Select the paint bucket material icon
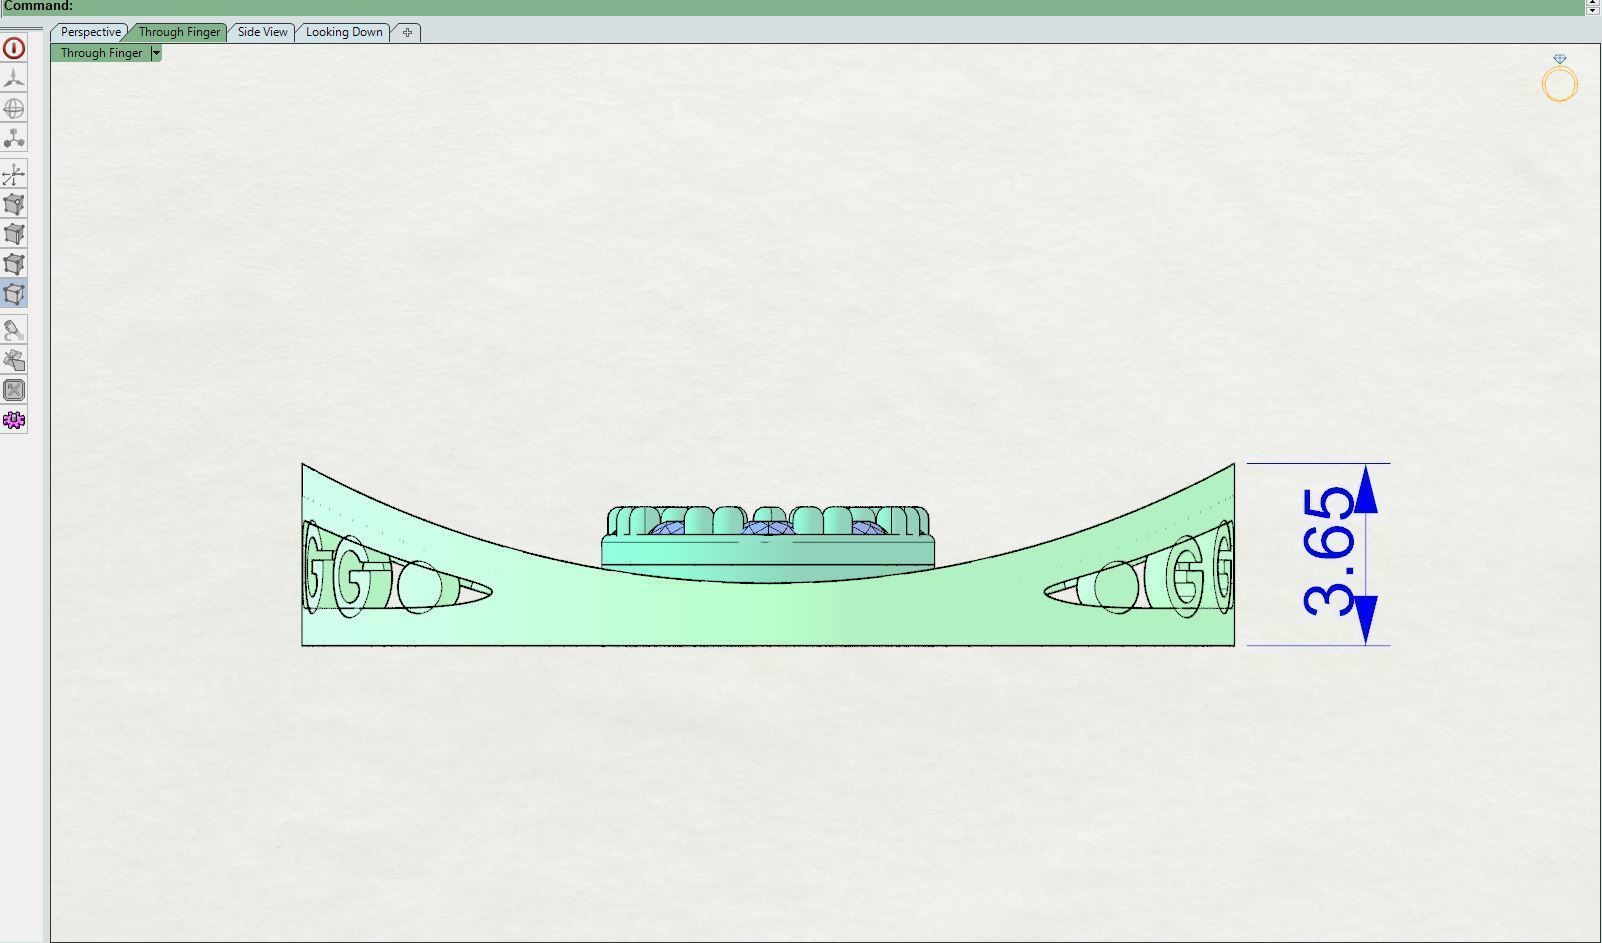The height and width of the screenshot is (943, 1602). coord(14,330)
